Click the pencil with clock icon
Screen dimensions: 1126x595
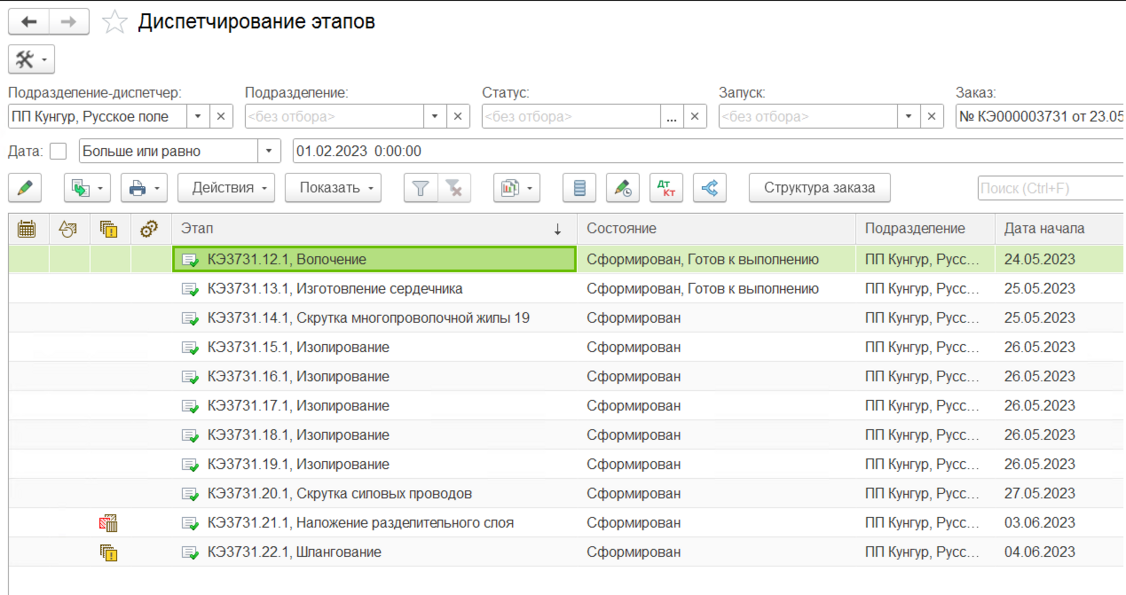tap(623, 188)
